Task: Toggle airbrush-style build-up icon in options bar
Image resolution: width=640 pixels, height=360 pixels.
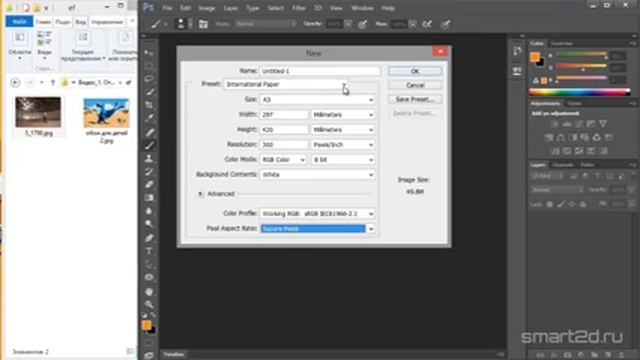Action: pyautogui.click(x=427, y=24)
